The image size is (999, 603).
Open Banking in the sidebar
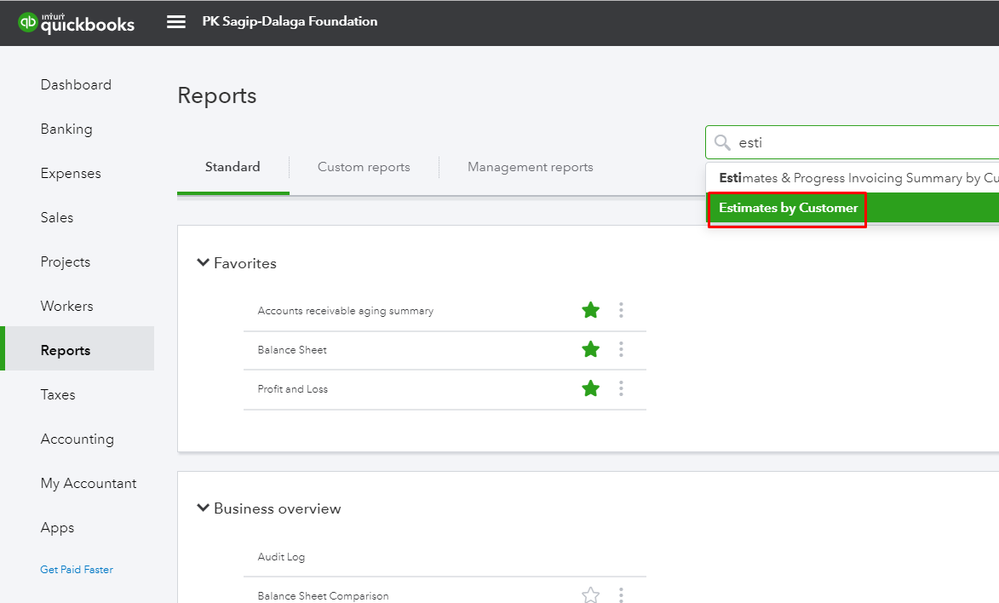[x=66, y=129]
